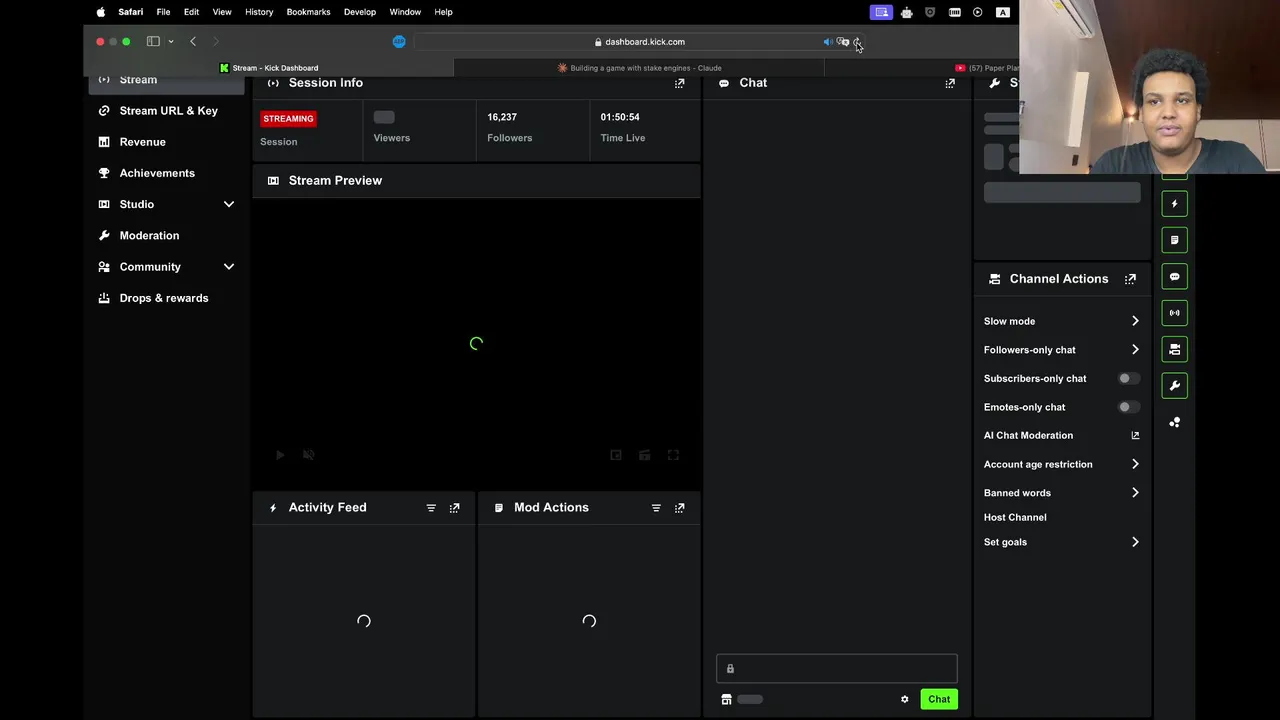Image resolution: width=1280 pixels, height=720 pixels.
Task: Mute tab audio in Safari address bar
Action: (x=828, y=42)
